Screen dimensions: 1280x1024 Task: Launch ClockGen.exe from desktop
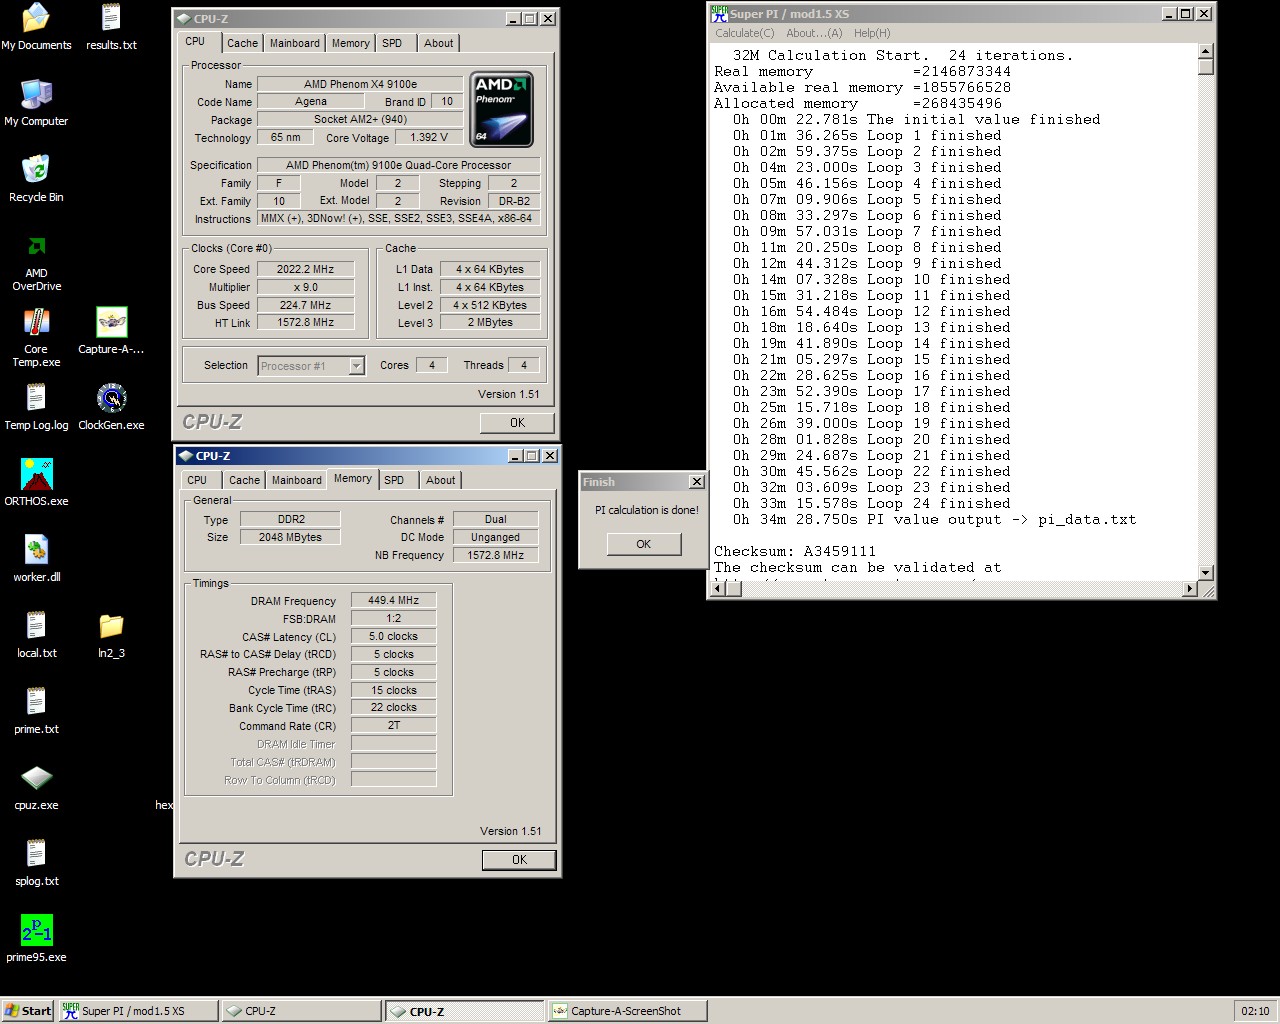(111, 407)
